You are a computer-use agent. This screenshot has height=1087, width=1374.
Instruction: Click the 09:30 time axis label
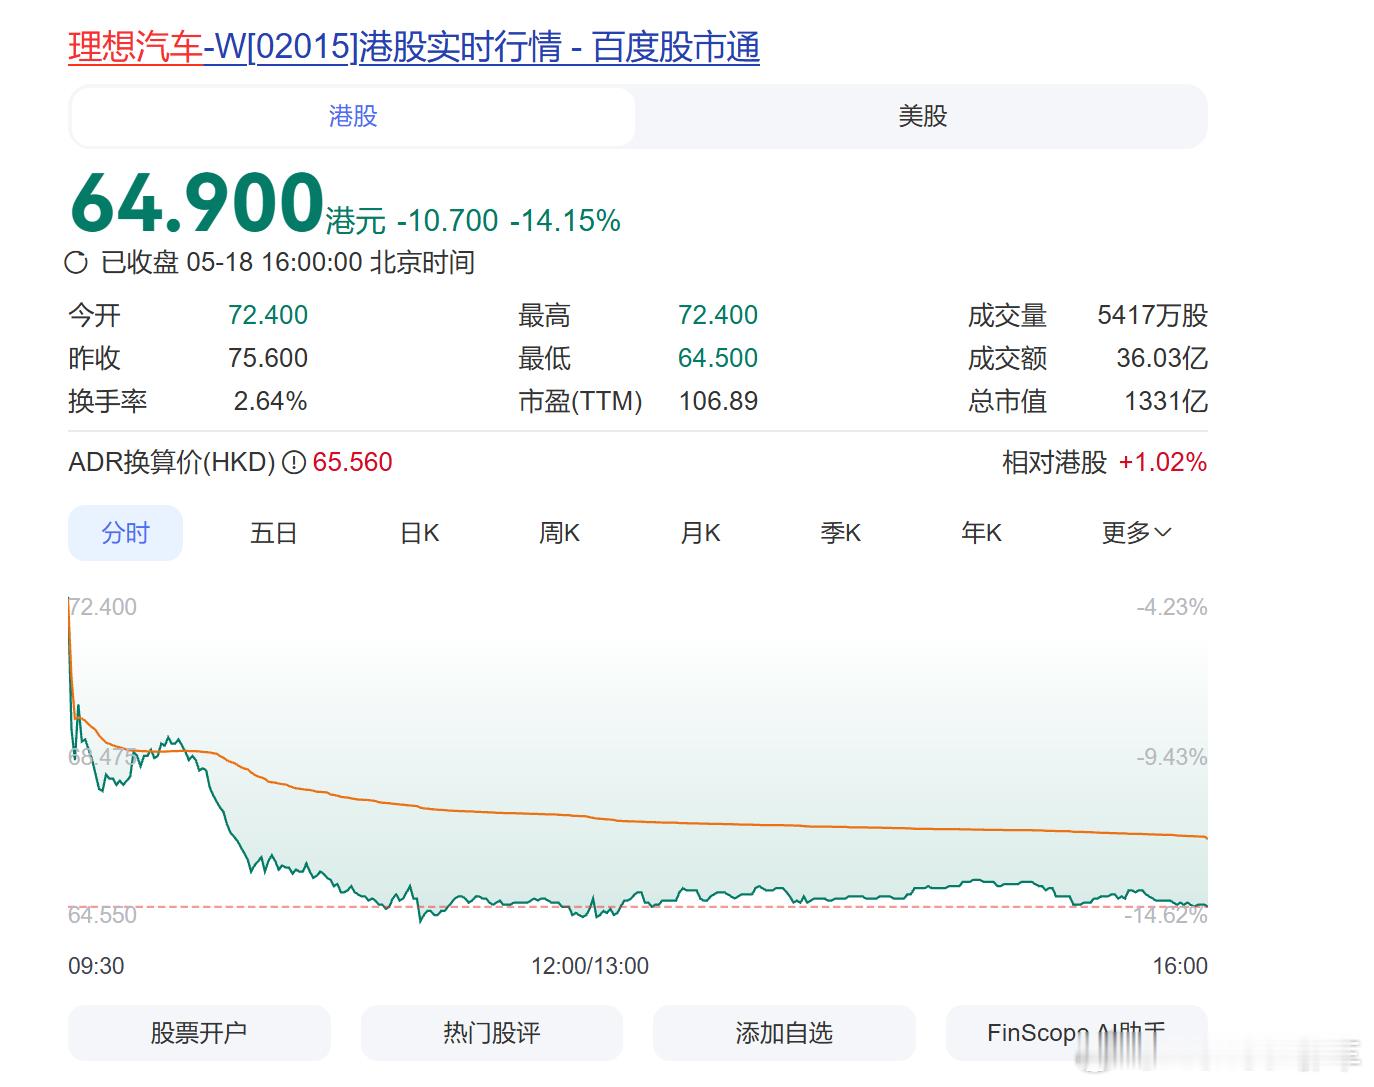96,966
